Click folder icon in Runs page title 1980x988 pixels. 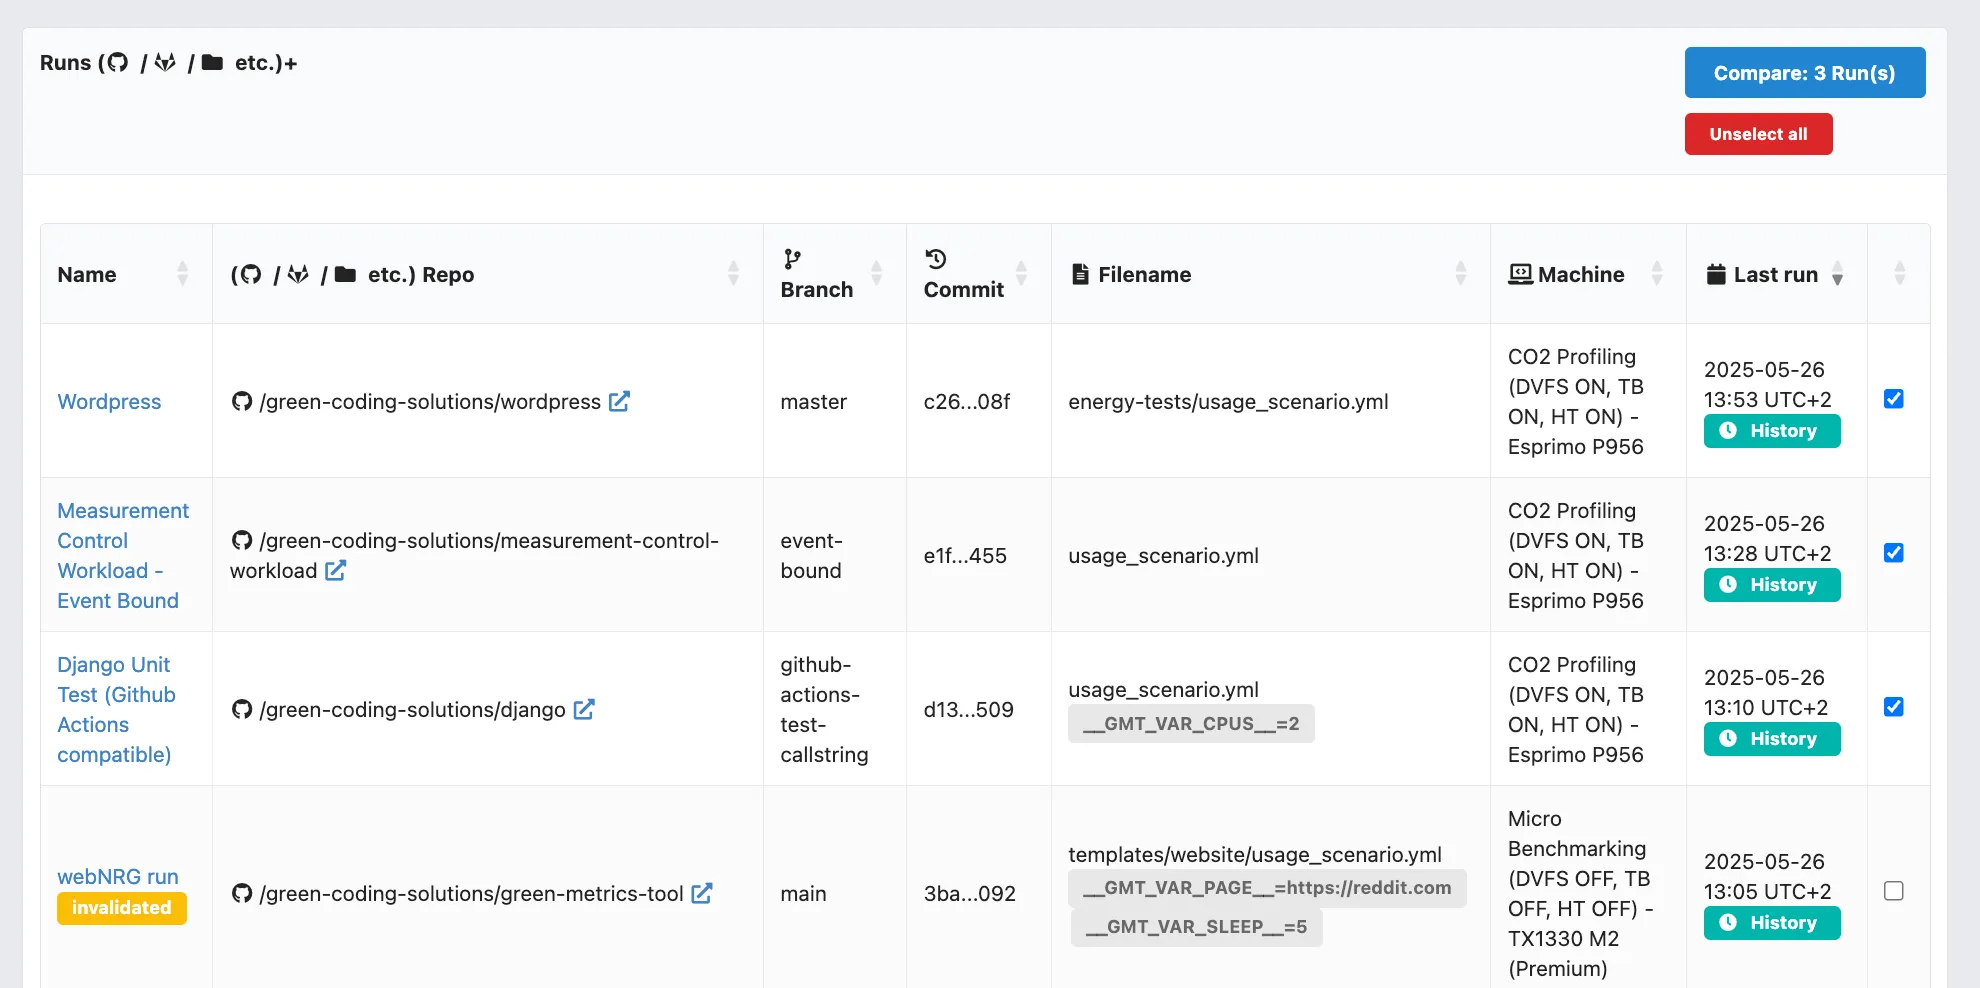[x=212, y=62]
